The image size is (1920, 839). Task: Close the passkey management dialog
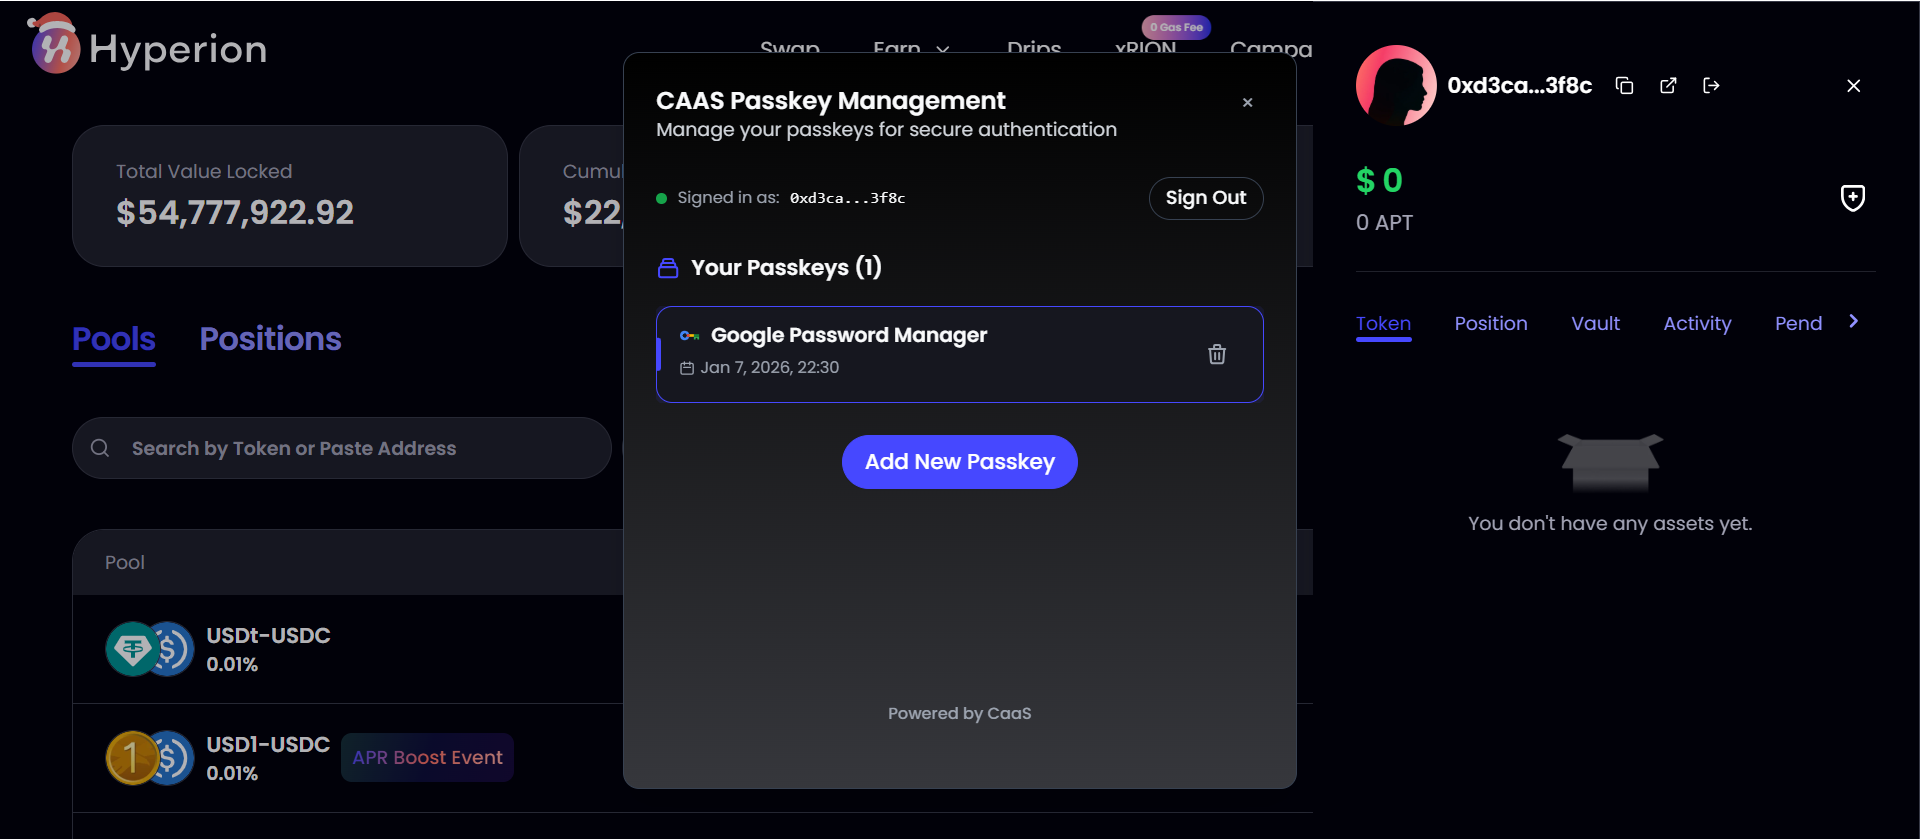[1247, 102]
